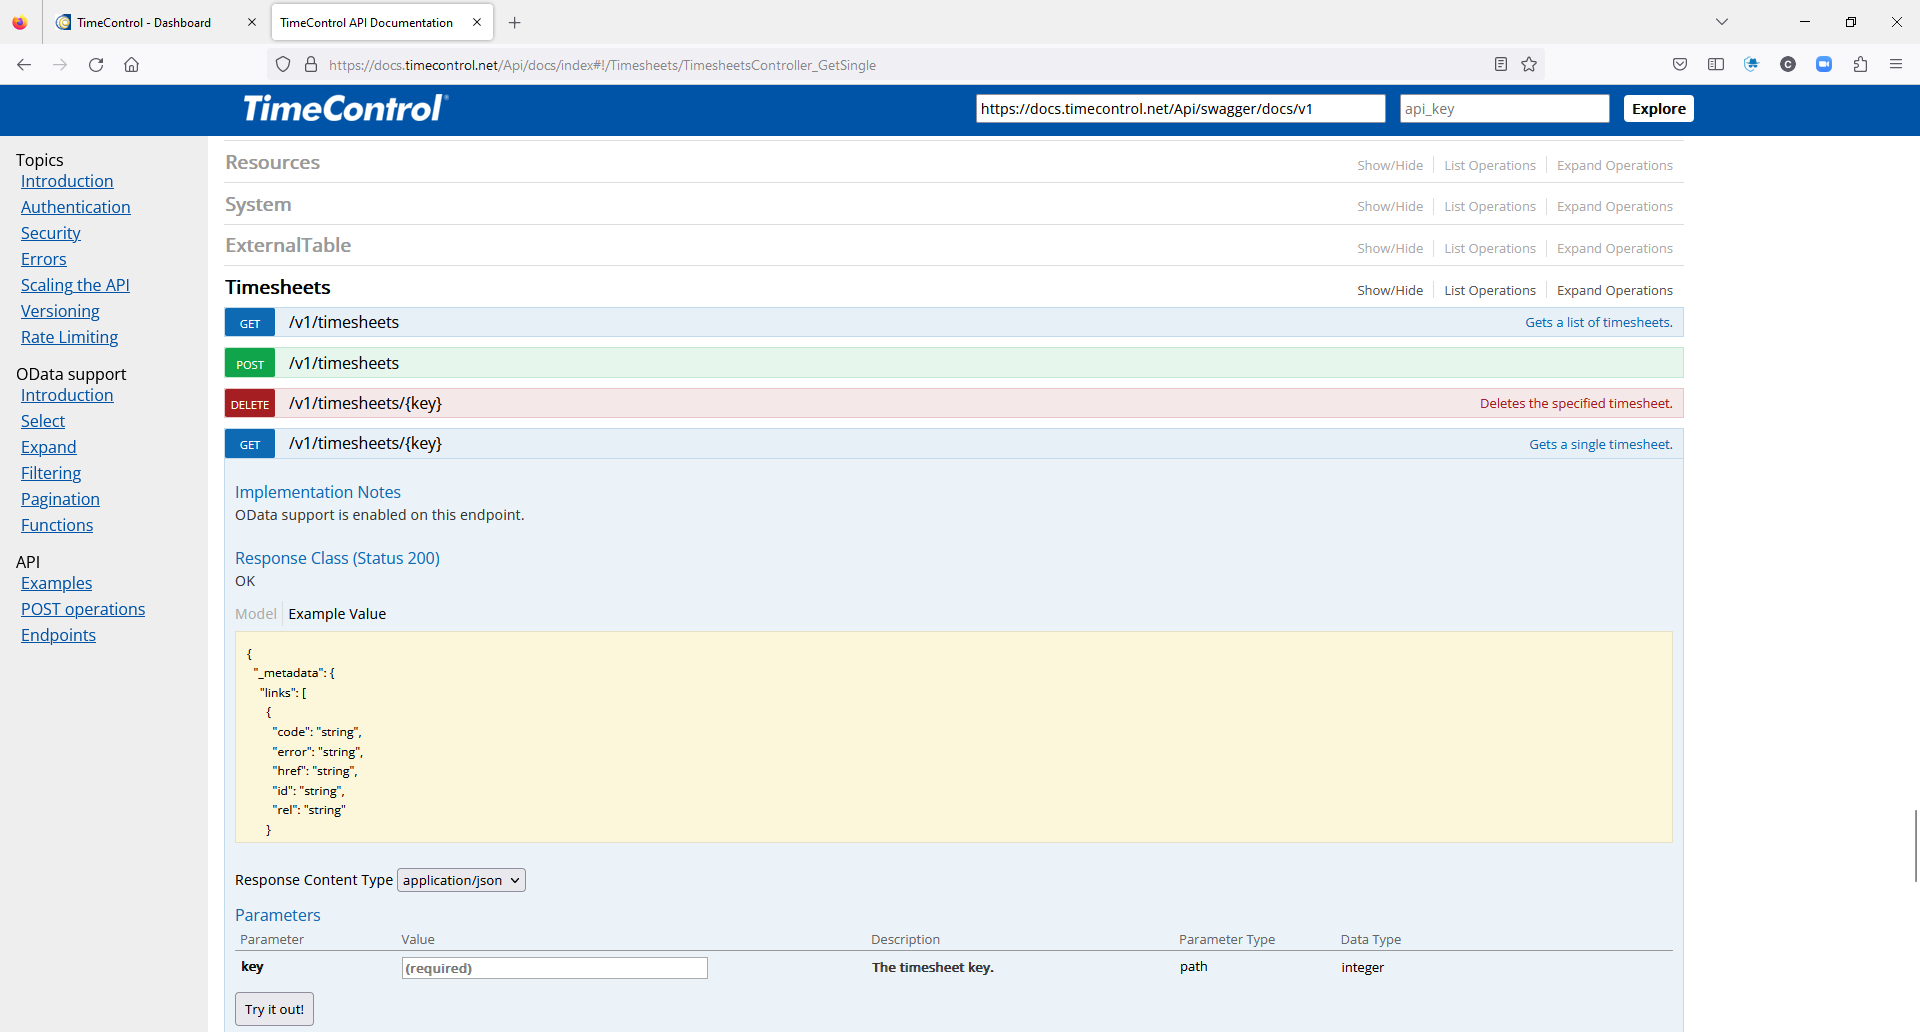The height and width of the screenshot is (1032, 1920).
Task: Close the TimeControl - Dashboard tab
Action: (x=251, y=22)
